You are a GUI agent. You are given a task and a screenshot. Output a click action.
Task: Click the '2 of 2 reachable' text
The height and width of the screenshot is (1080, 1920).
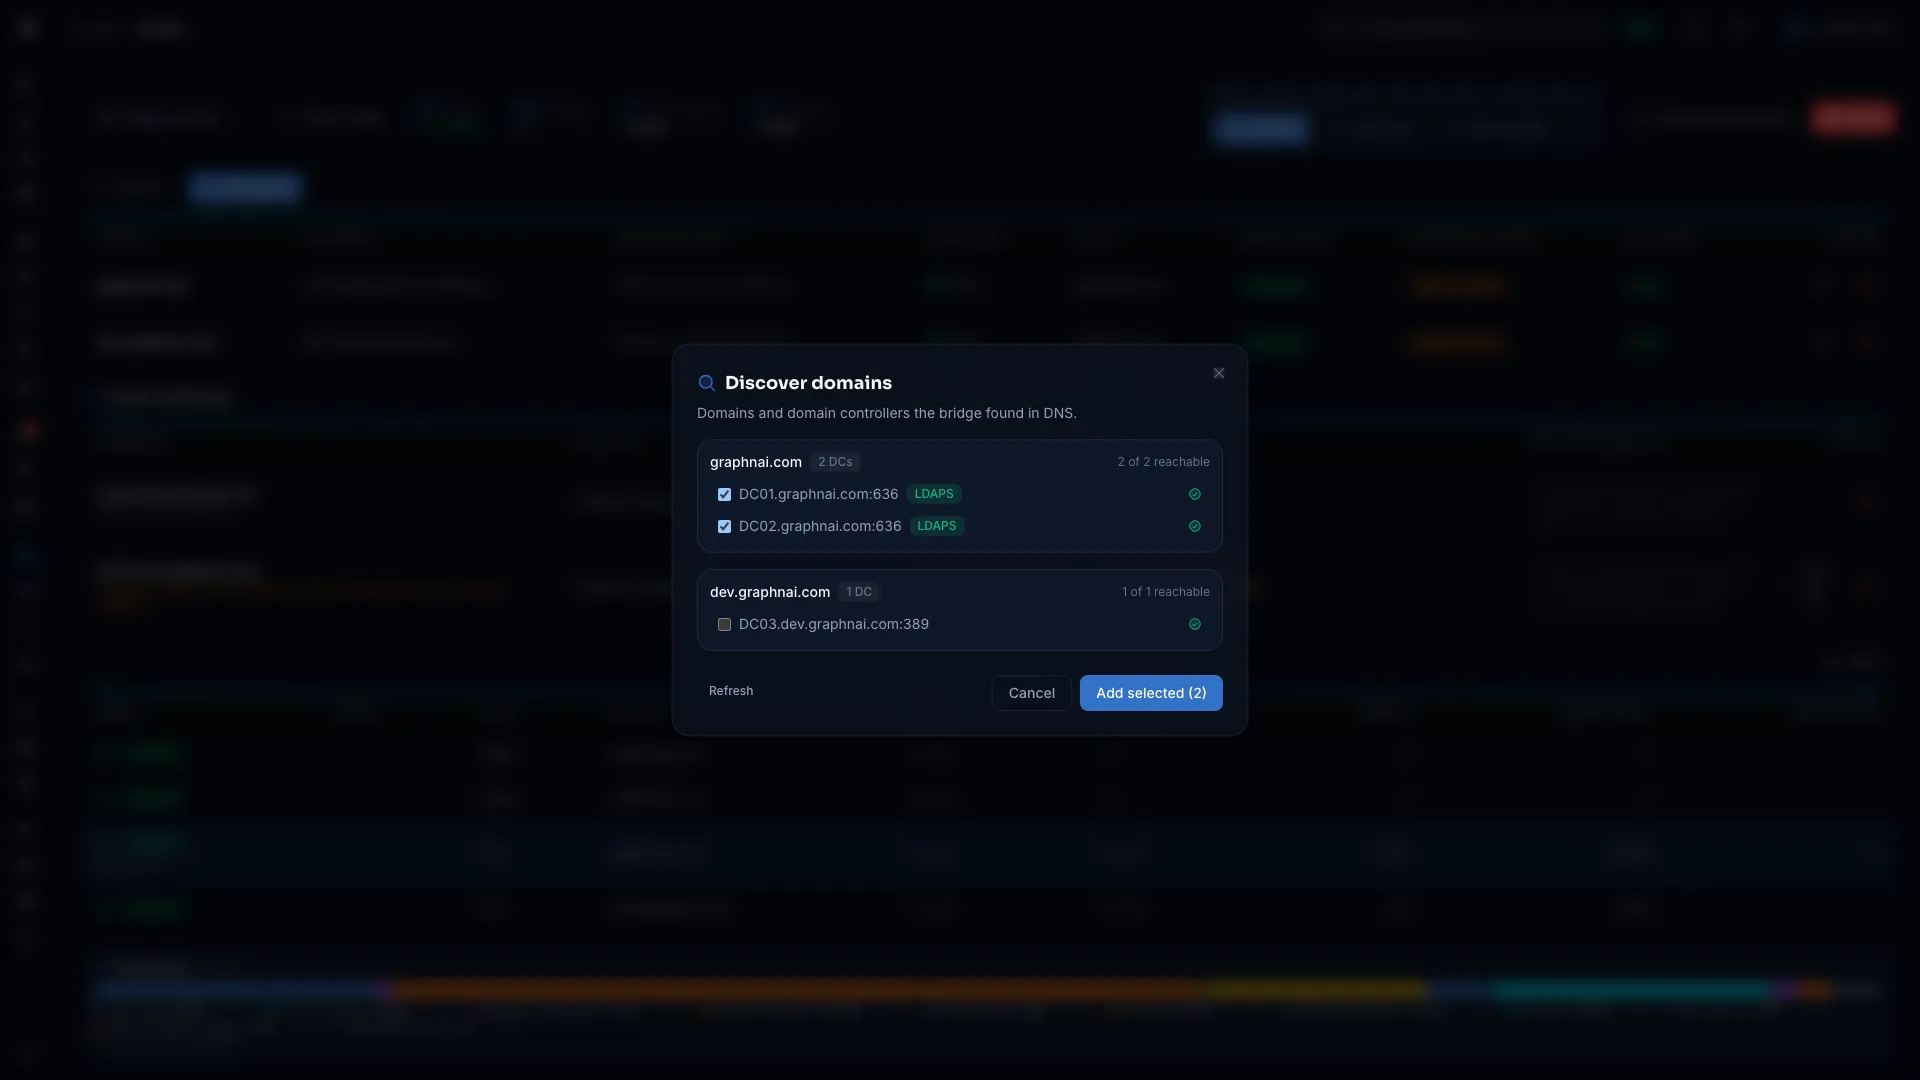pos(1163,462)
